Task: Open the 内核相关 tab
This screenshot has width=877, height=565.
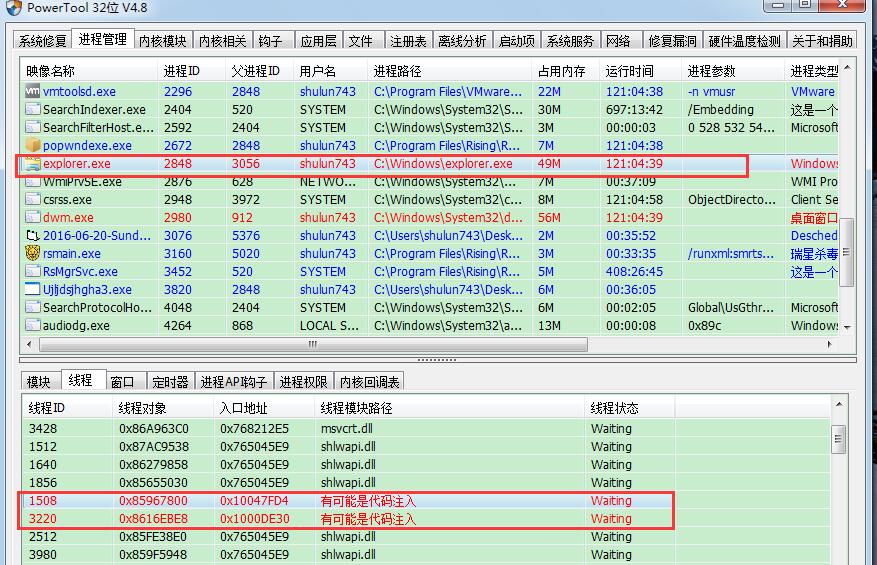Action: tap(222, 41)
